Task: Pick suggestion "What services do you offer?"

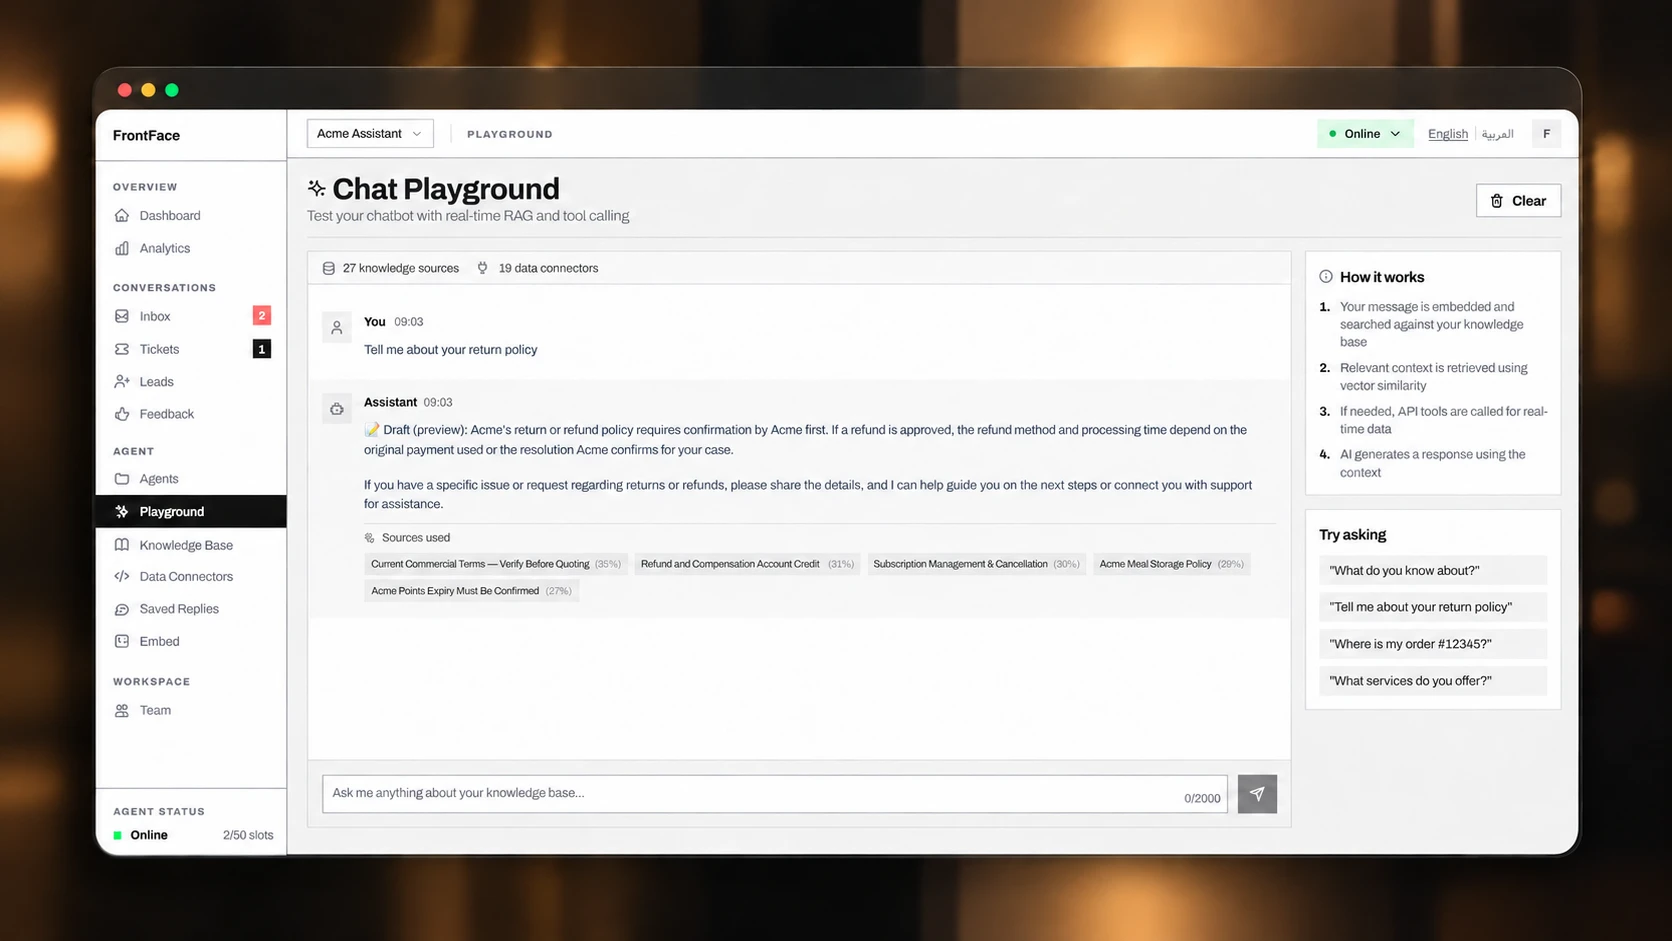Action: 1432,681
